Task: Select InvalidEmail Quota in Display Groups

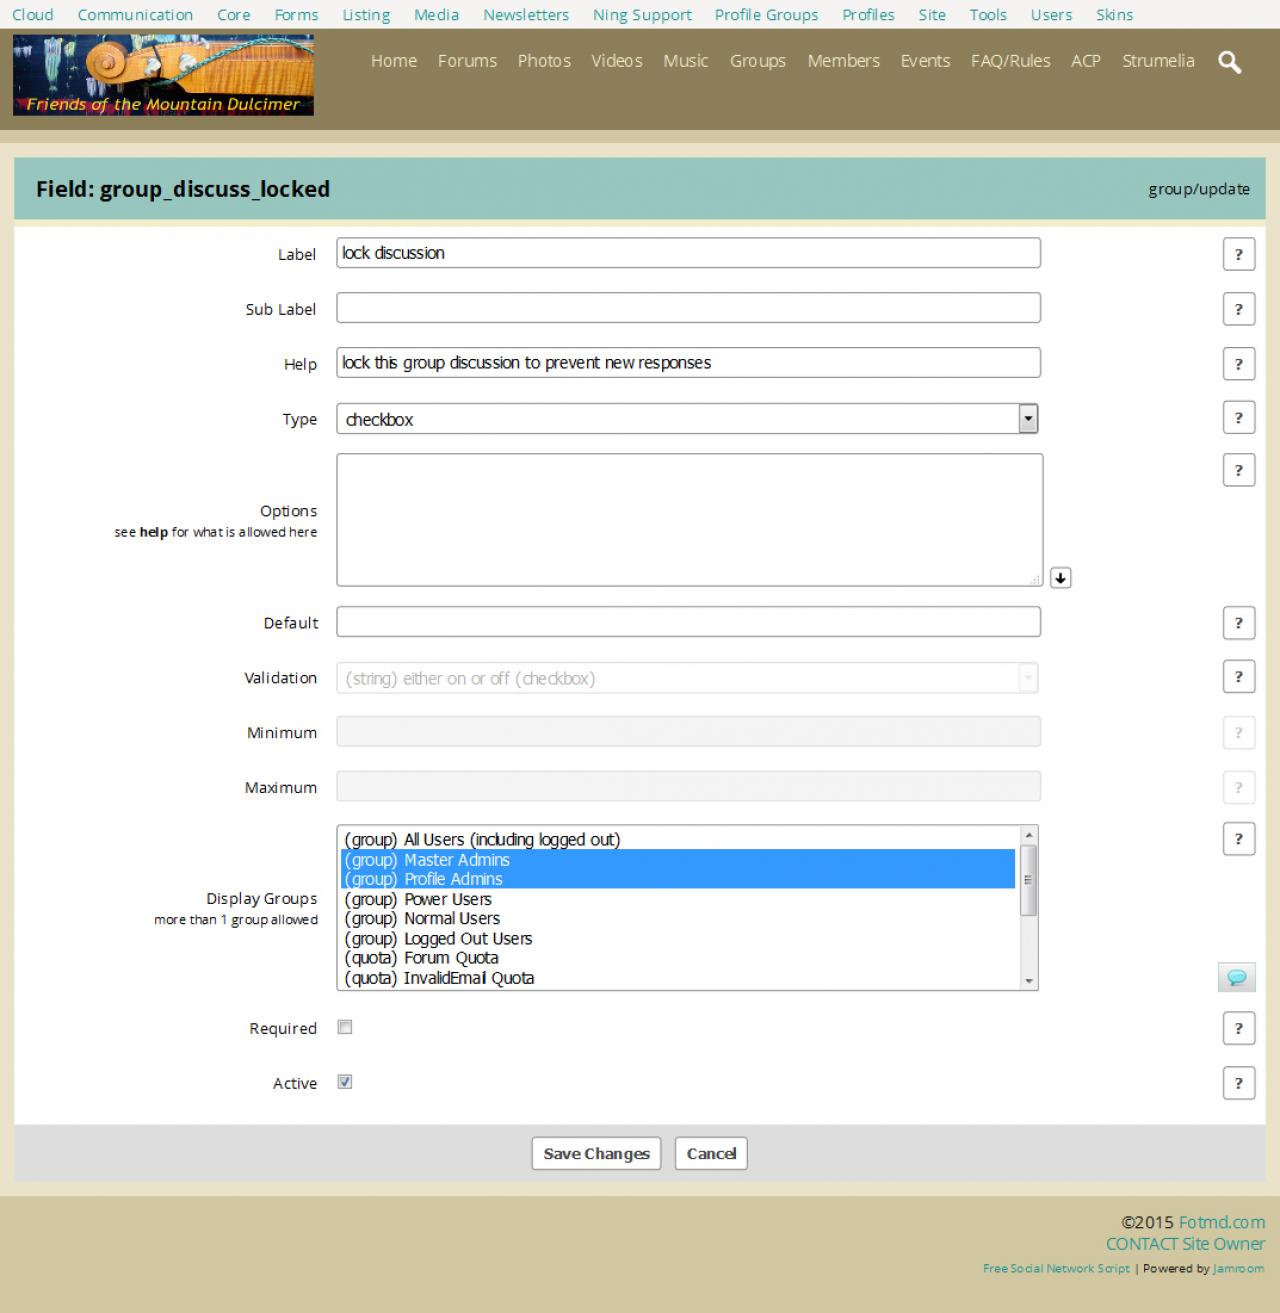Action: click(x=678, y=978)
